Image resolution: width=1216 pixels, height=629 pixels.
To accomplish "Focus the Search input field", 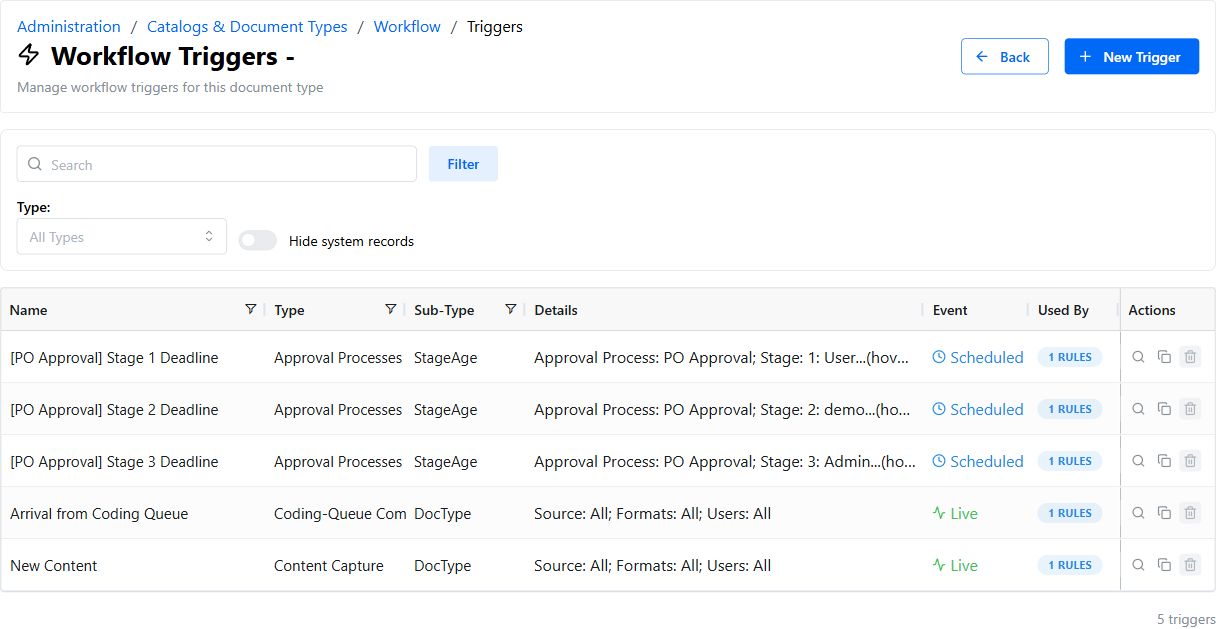I will point(217,164).
